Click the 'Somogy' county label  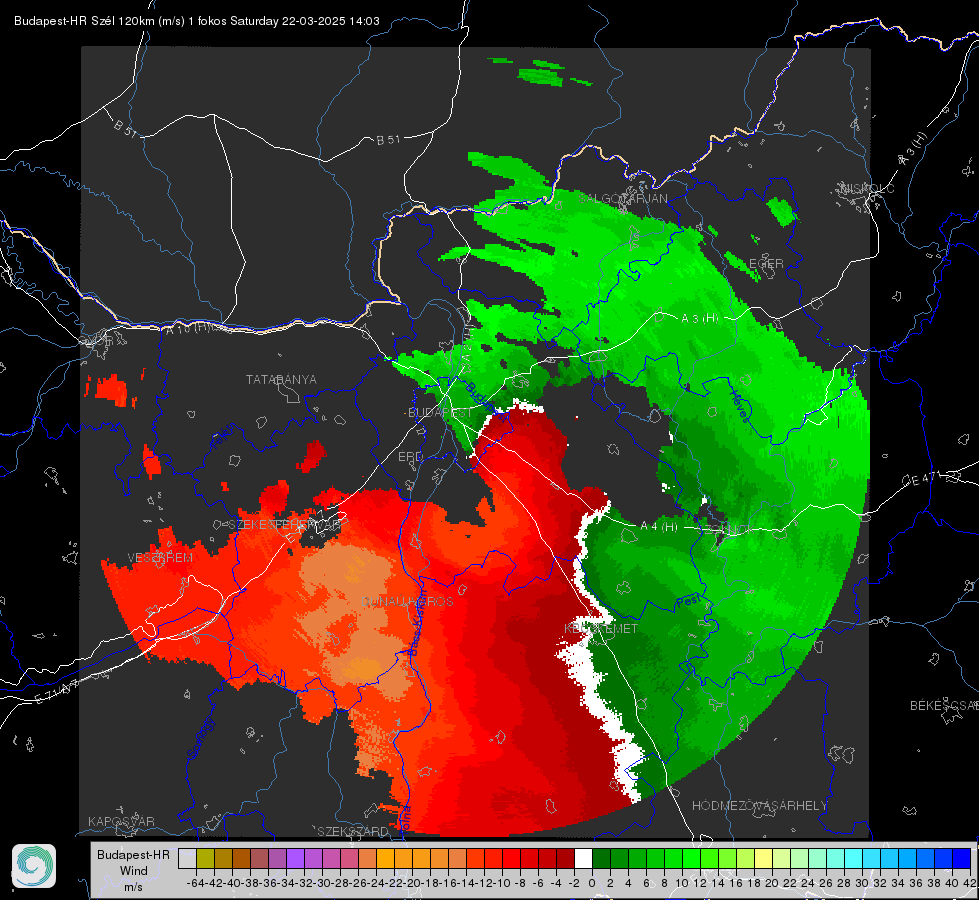200,739
